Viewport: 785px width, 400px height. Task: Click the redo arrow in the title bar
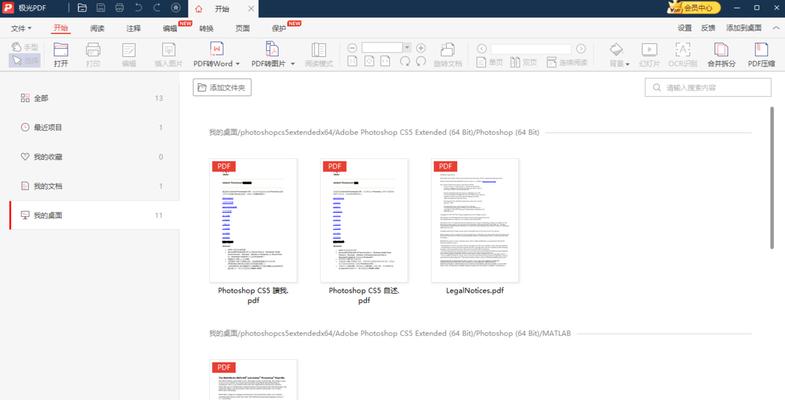[x=157, y=8]
